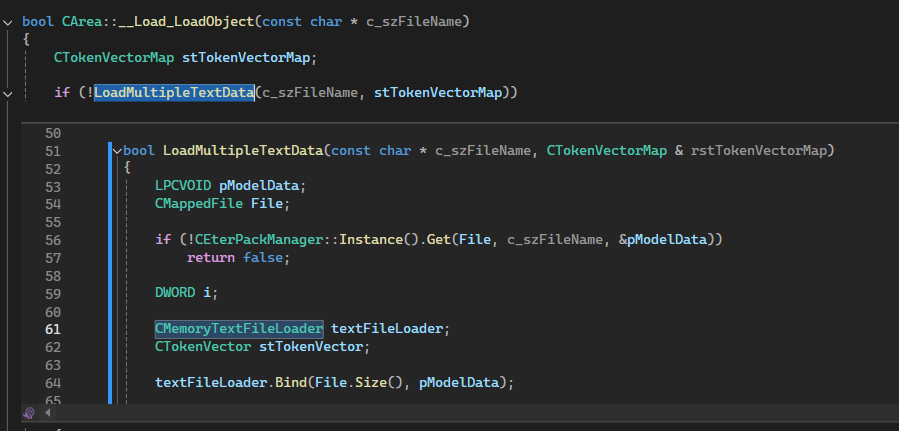Click the i variable on line 59
Image resolution: width=899 pixels, height=431 pixels.
pos(207,292)
